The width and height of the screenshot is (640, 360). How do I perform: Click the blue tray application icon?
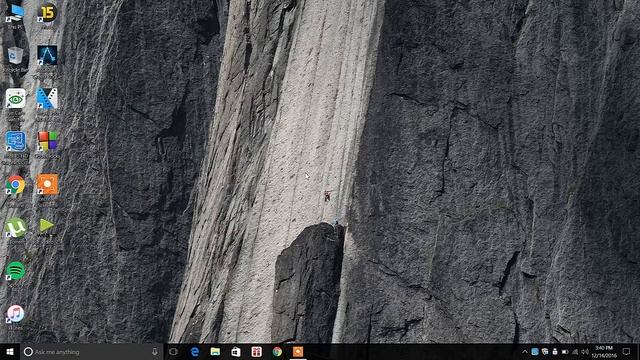535,352
